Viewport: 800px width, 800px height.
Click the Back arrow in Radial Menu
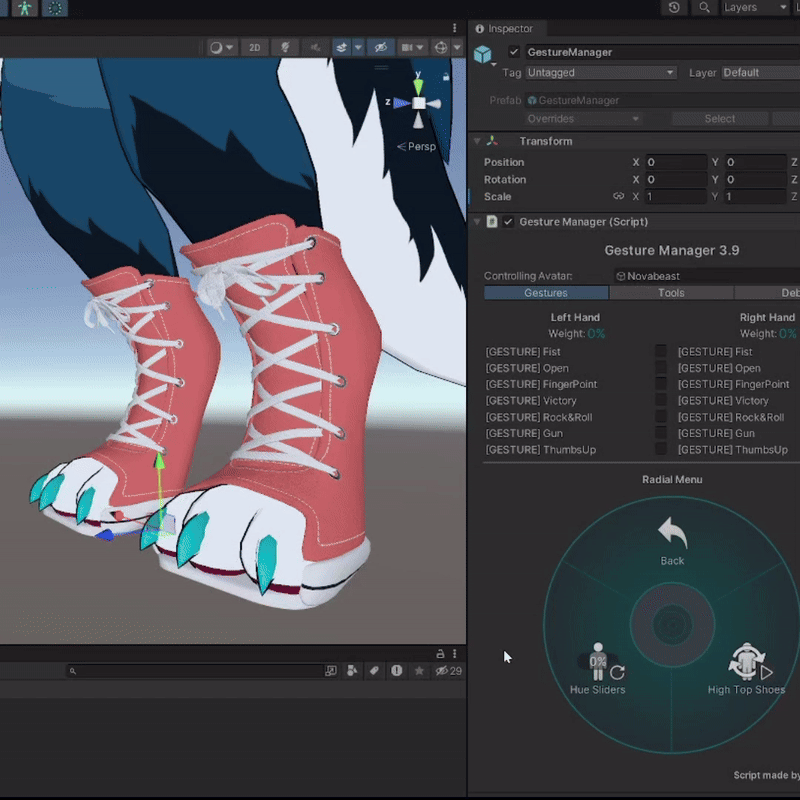coord(672,541)
